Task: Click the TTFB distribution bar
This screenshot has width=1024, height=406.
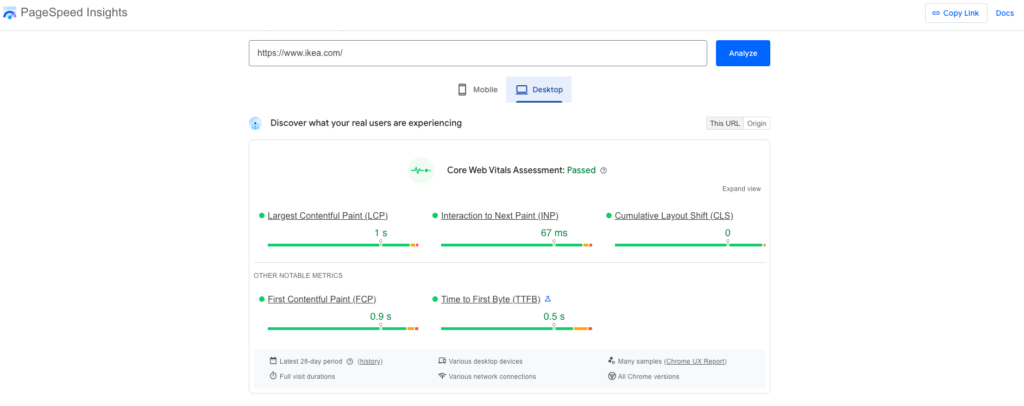Action: pos(517,329)
